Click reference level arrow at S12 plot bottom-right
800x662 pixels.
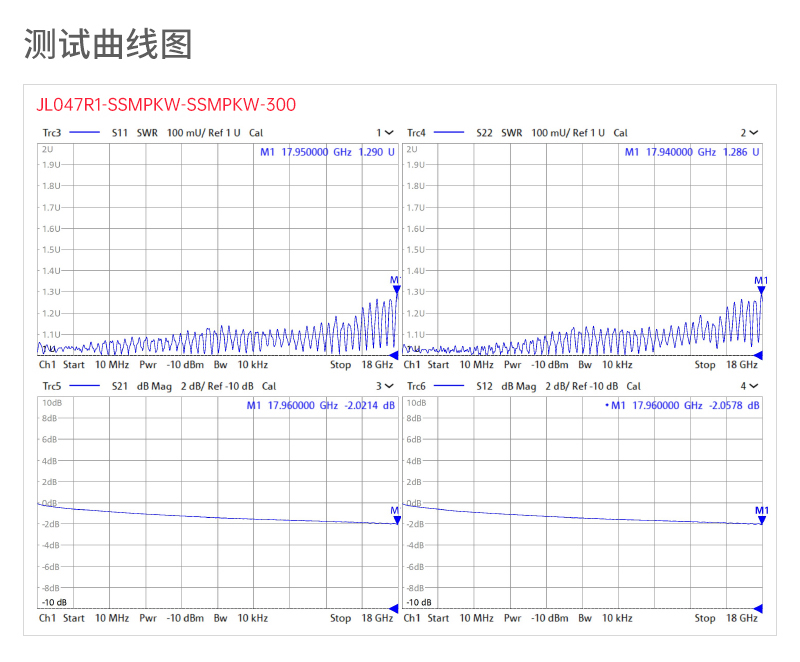[758, 608]
